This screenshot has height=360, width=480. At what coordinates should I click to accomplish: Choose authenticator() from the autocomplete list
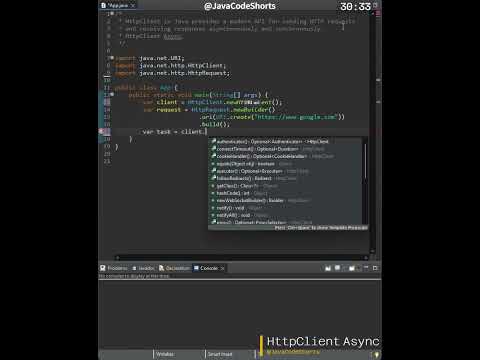pos(285,142)
